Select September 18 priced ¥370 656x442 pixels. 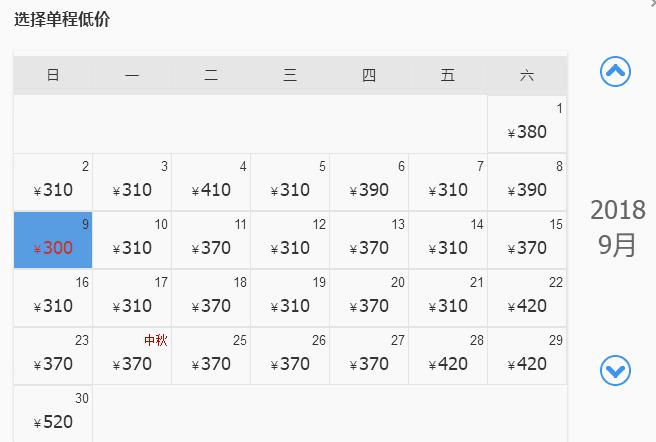211,298
